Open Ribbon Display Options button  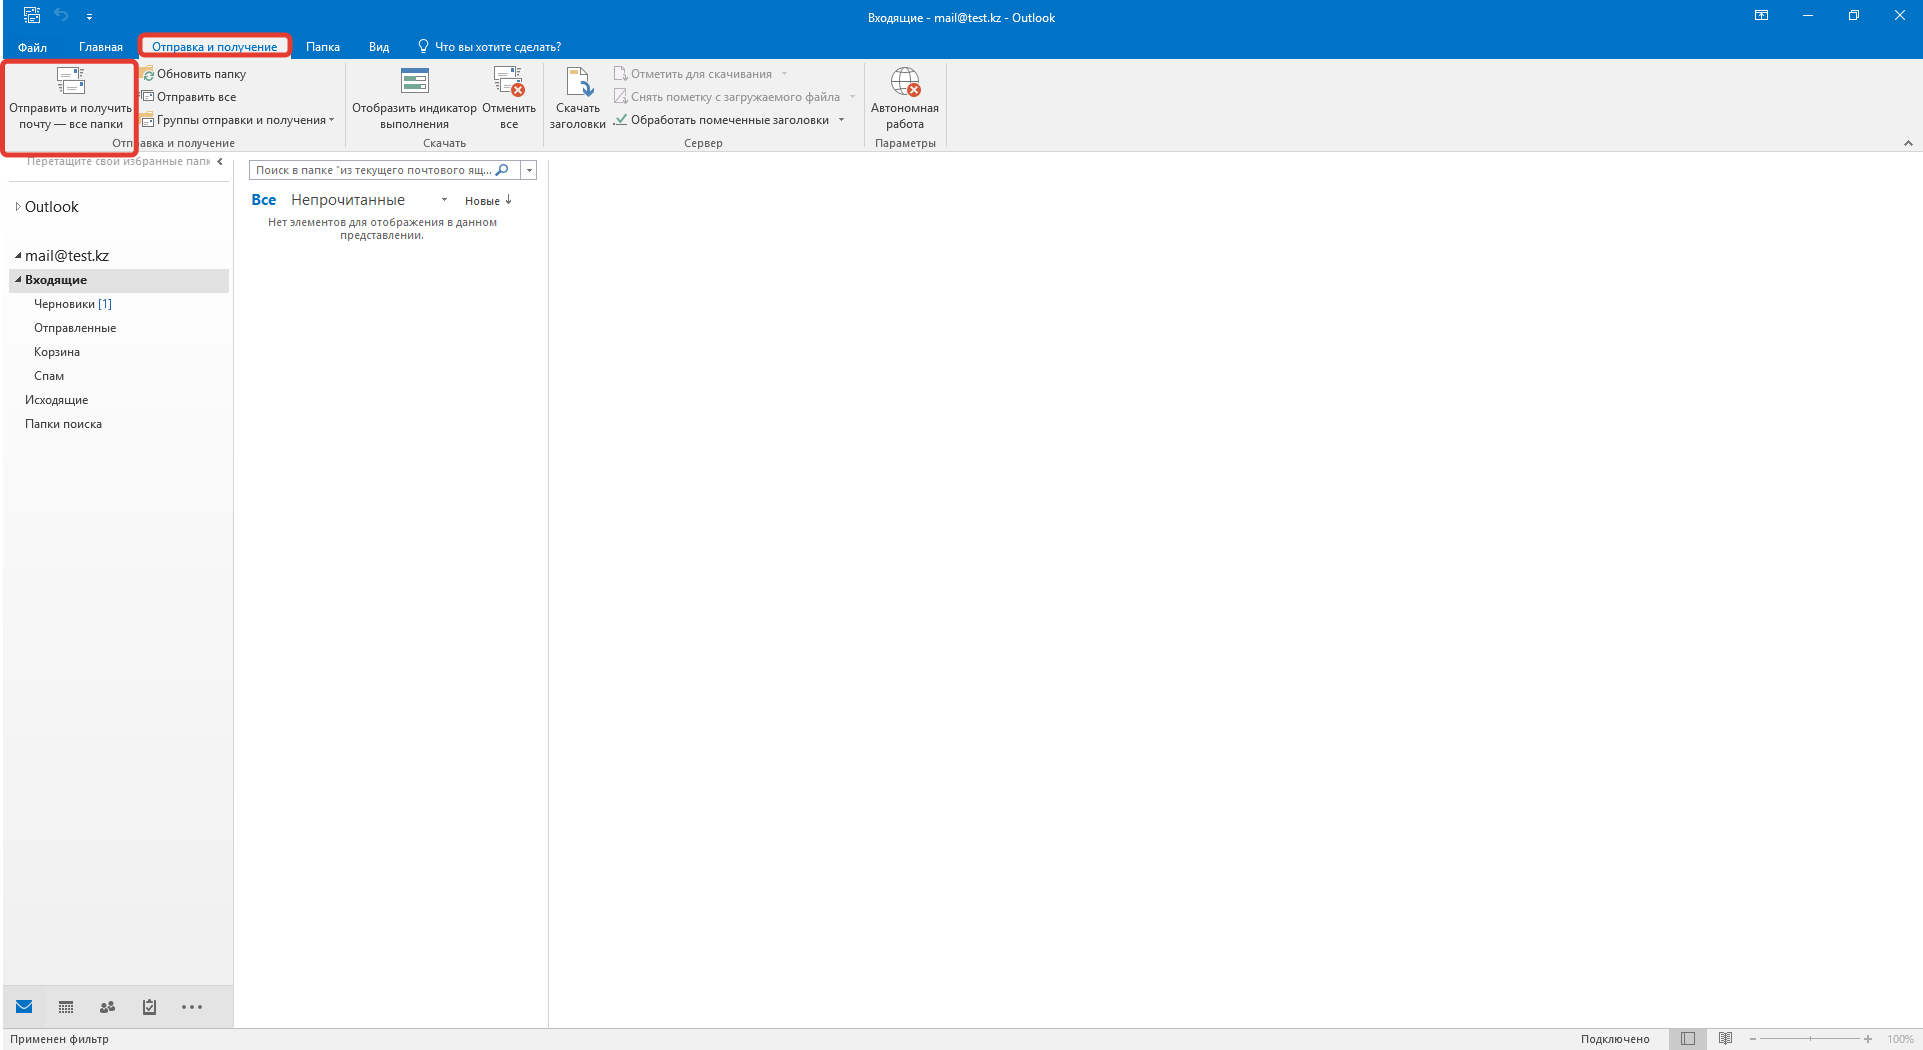(x=1762, y=15)
